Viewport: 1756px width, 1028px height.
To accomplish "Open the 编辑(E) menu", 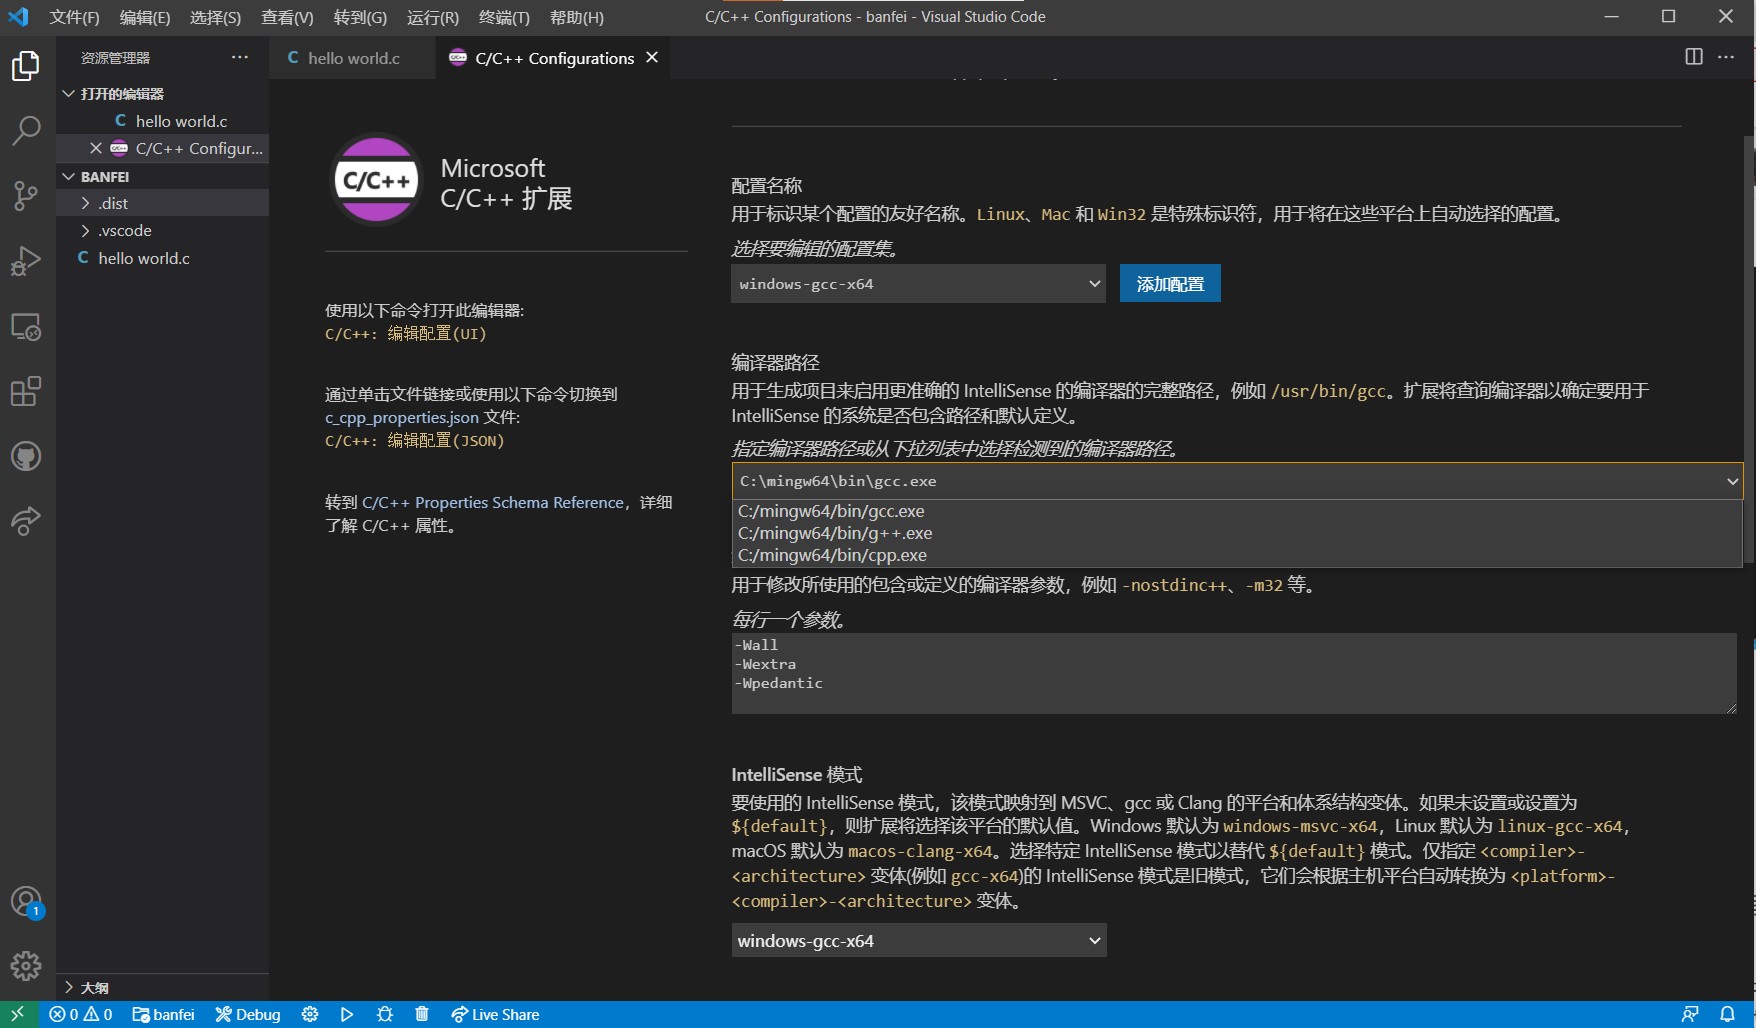I will point(145,17).
